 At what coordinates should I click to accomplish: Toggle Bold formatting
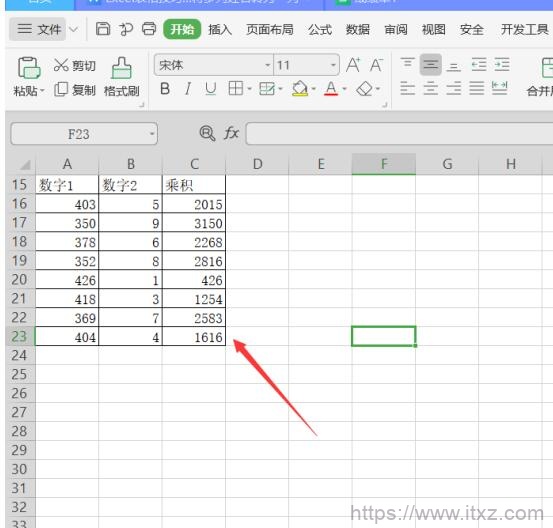(165, 89)
